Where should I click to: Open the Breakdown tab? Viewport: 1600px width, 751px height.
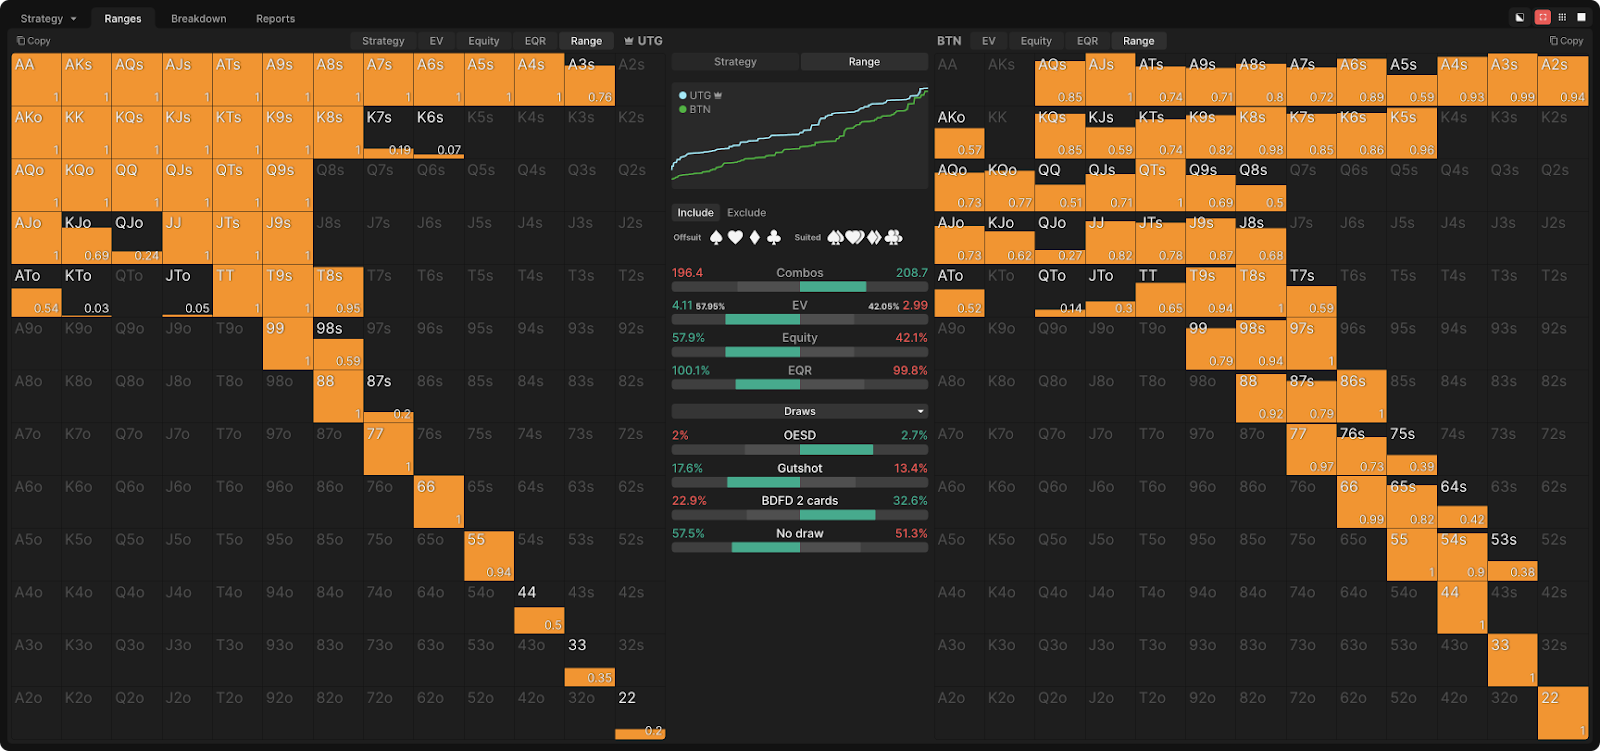pos(198,18)
